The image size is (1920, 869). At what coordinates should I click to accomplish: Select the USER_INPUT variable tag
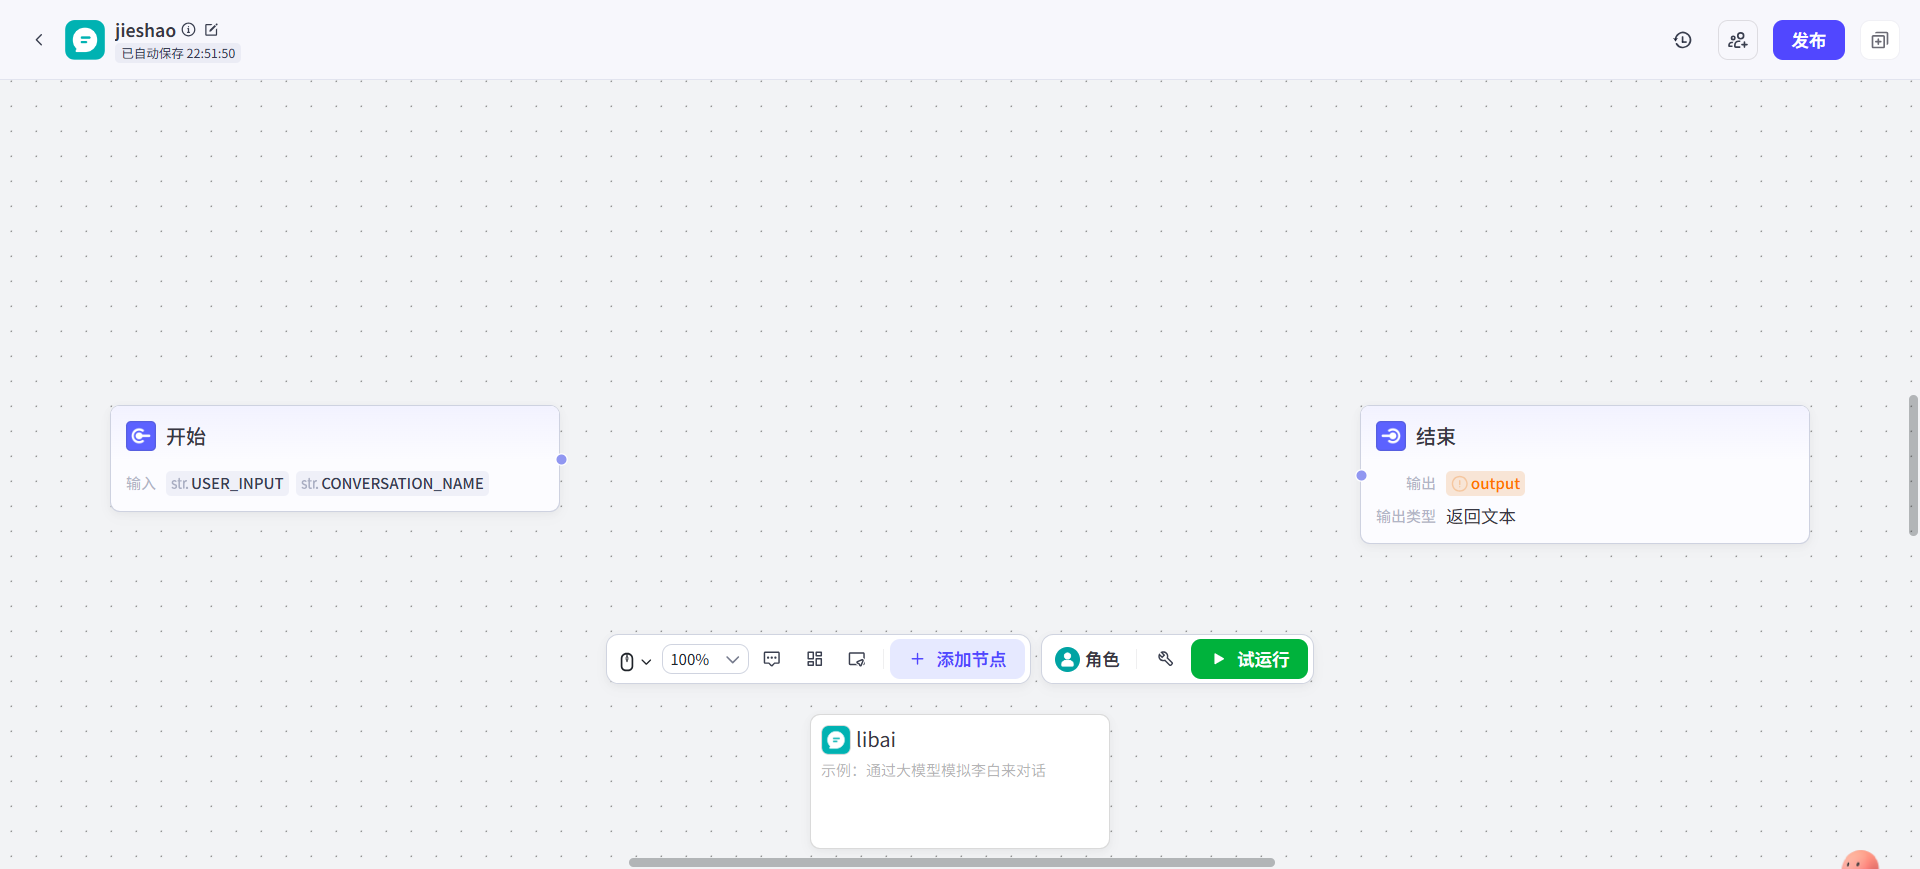pos(227,484)
